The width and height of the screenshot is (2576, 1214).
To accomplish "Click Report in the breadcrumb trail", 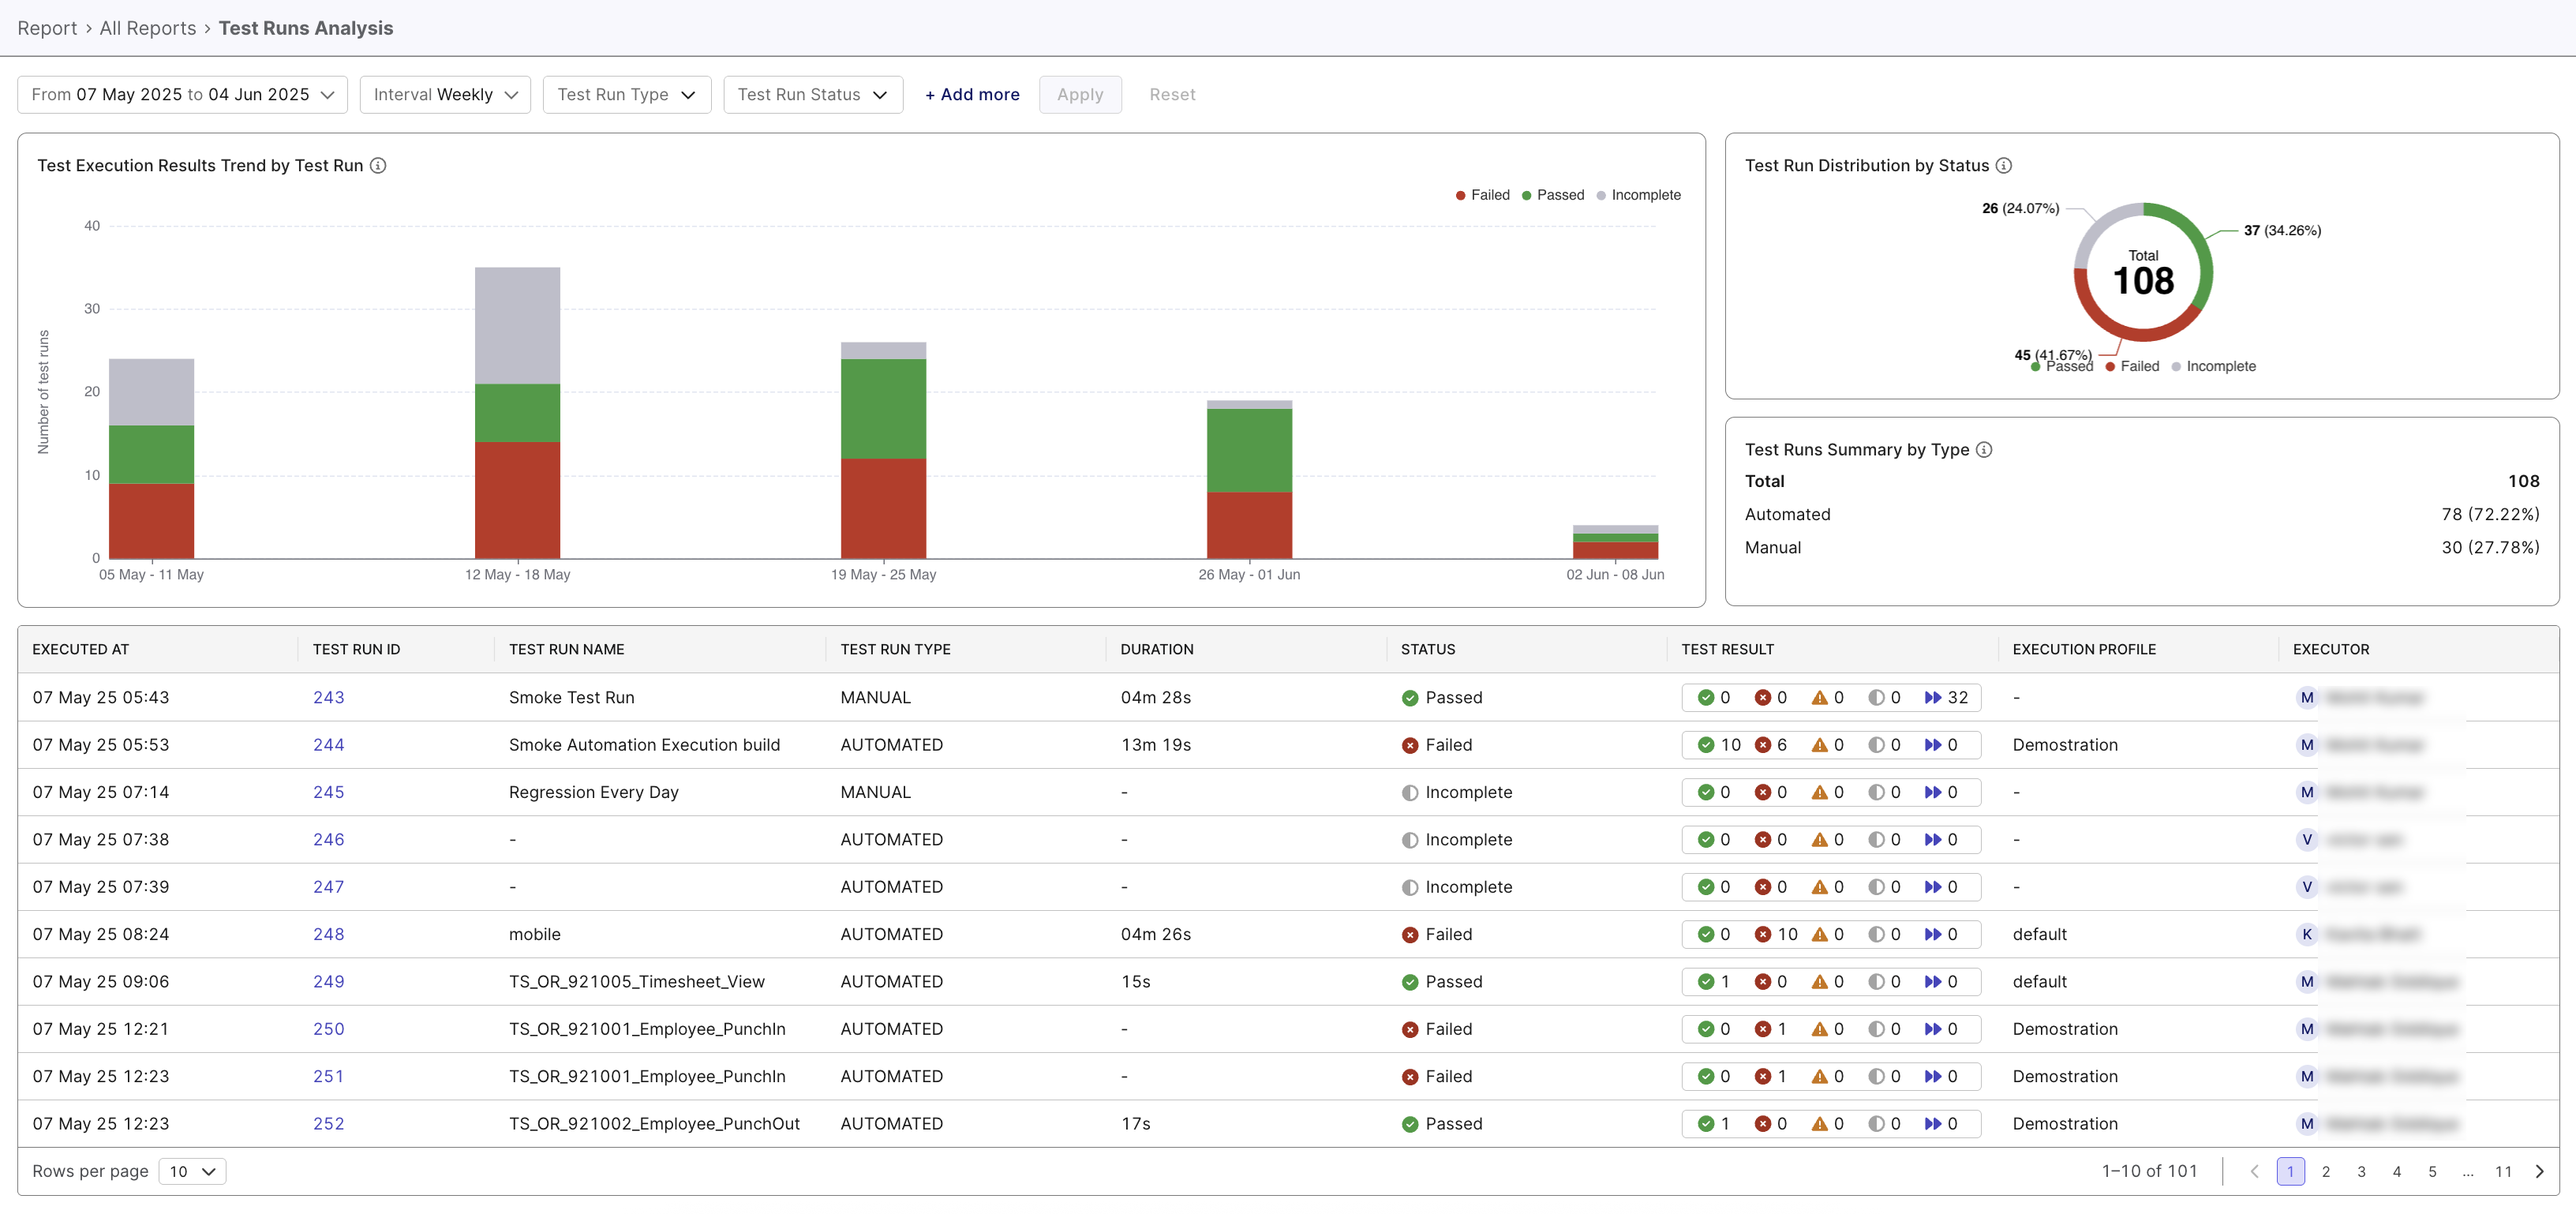I will (x=47, y=28).
